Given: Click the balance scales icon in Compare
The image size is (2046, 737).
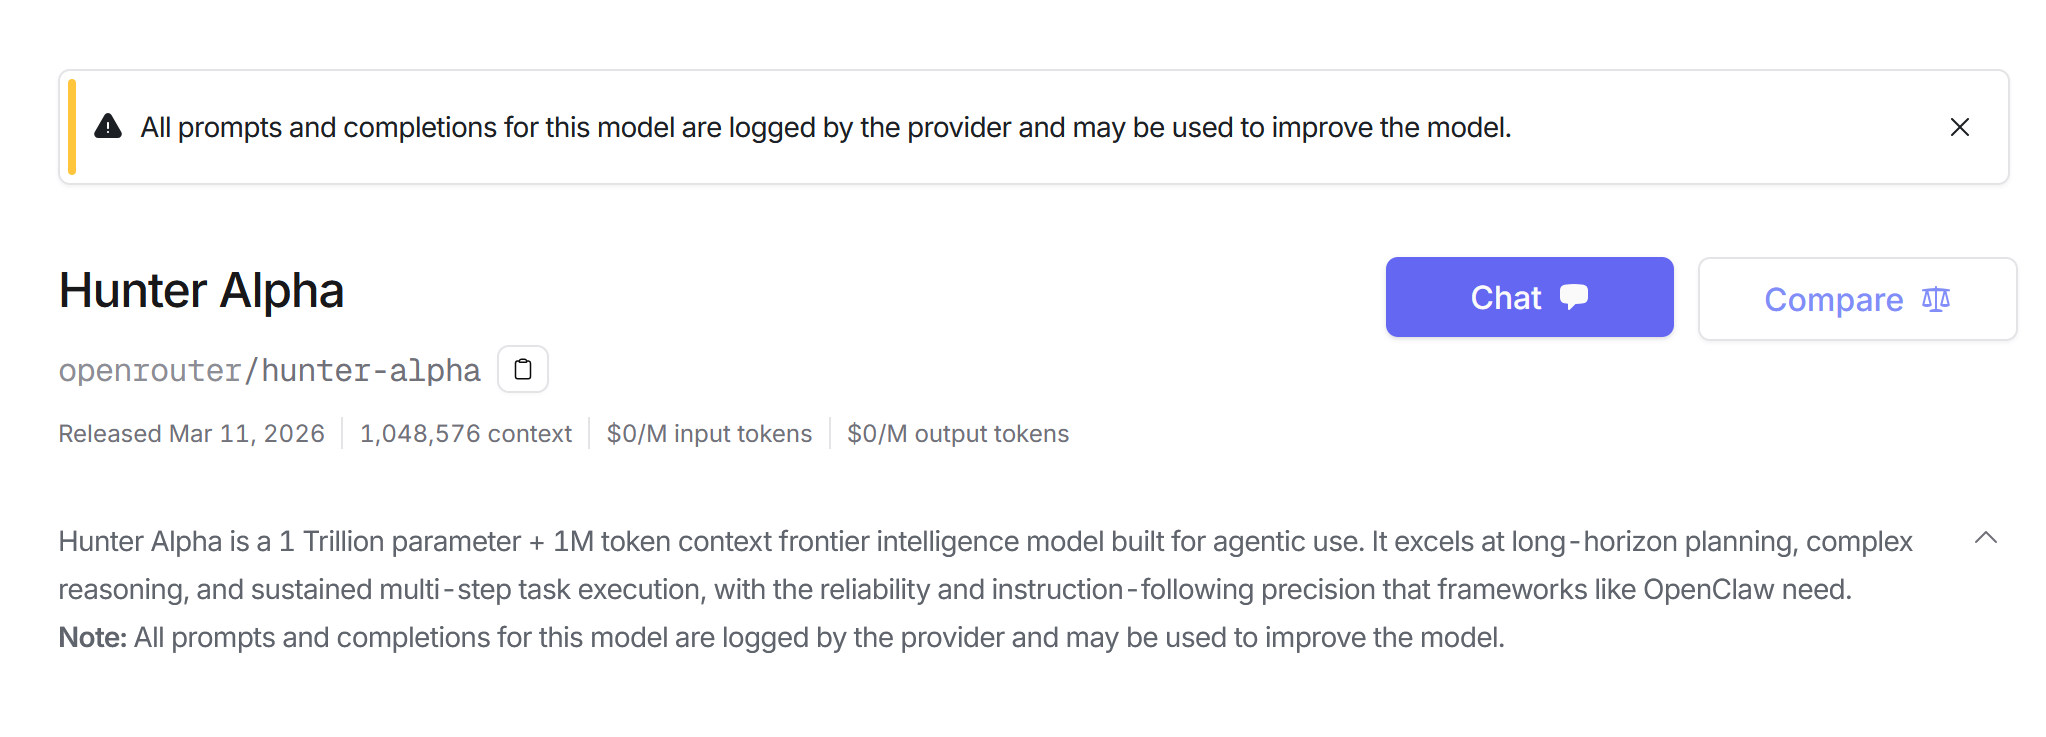Looking at the screenshot, I should [x=1936, y=299].
